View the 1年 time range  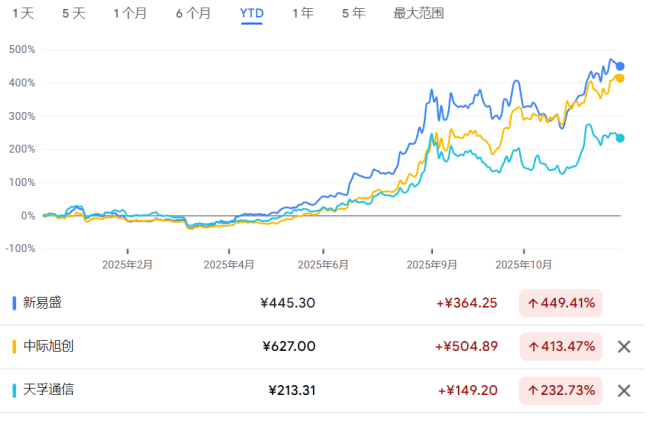302,14
